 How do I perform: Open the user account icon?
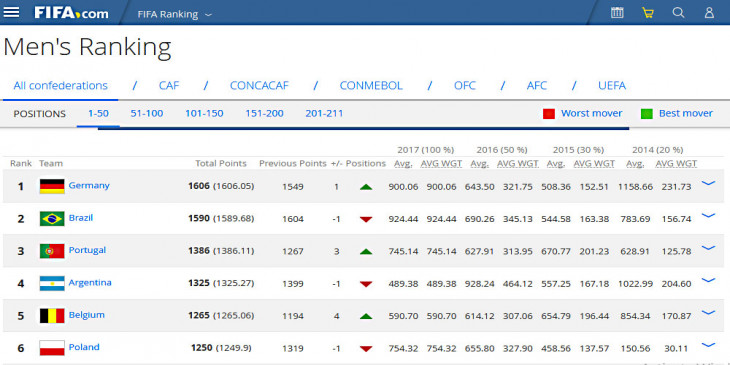pyautogui.click(x=709, y=13)
